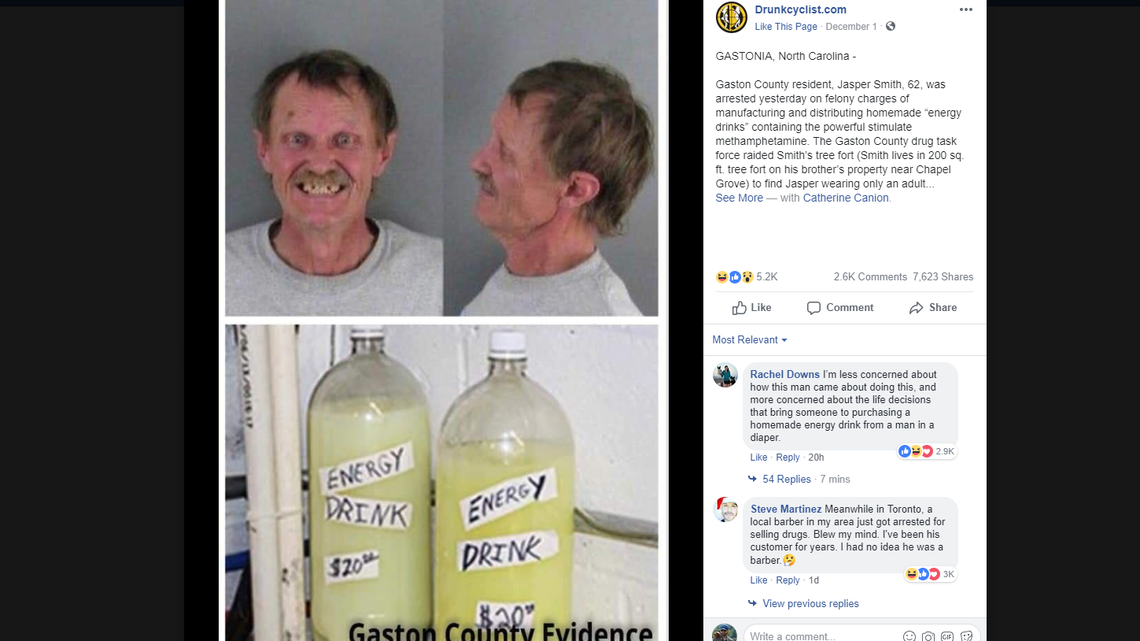Like the post with thumbs-up button
Screen dimensions: 1140x641
[752, 307]
